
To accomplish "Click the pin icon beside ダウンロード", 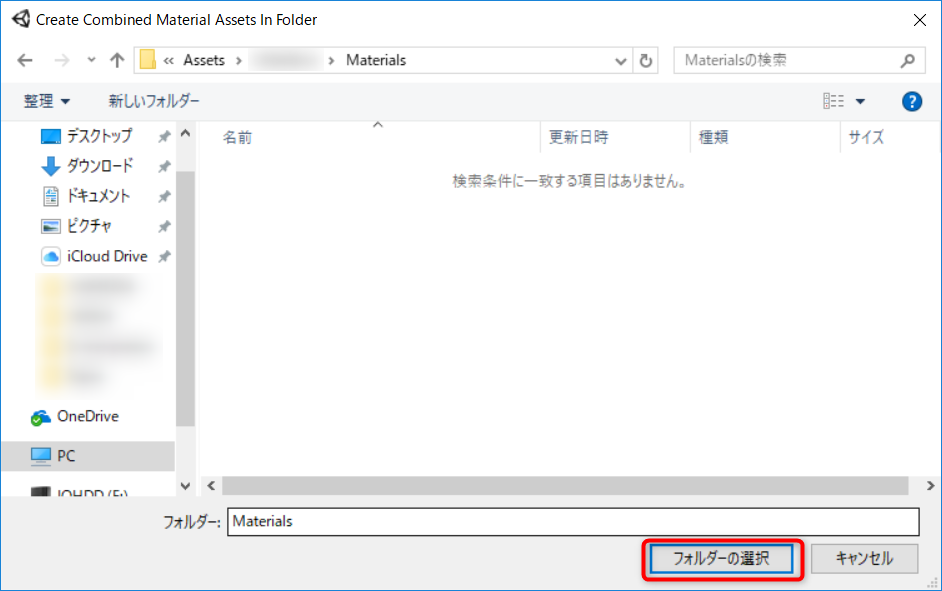I will click(x=164, y=166).
